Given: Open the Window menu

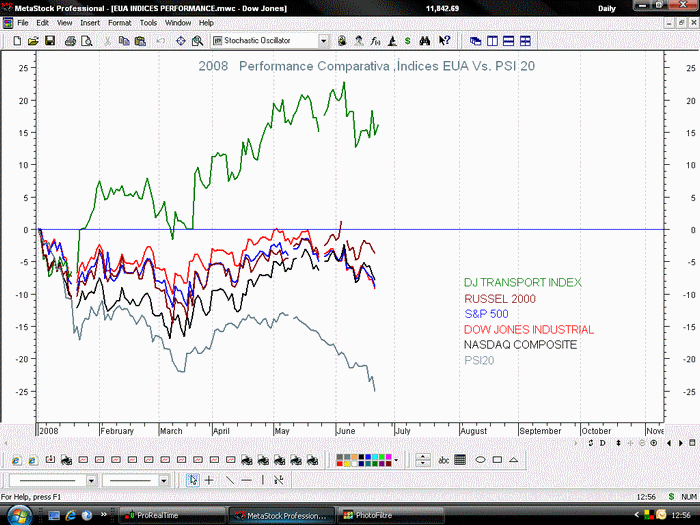Looking at the screenshot, I should 178,23.
